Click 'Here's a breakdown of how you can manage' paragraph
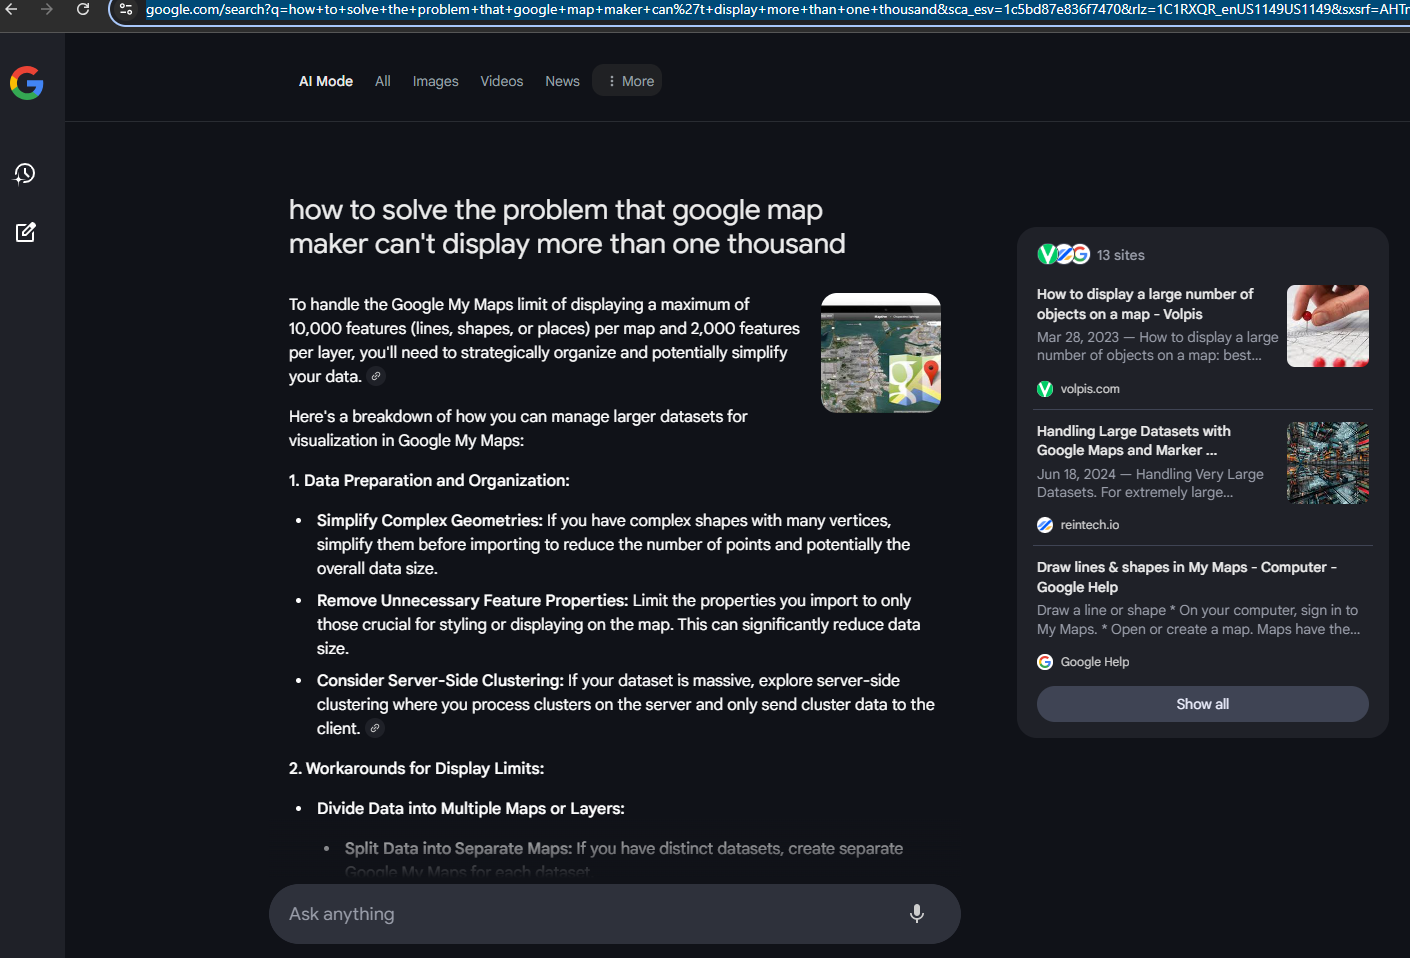Viewport: 1410px width, 958px height. [x=518, y=429]
